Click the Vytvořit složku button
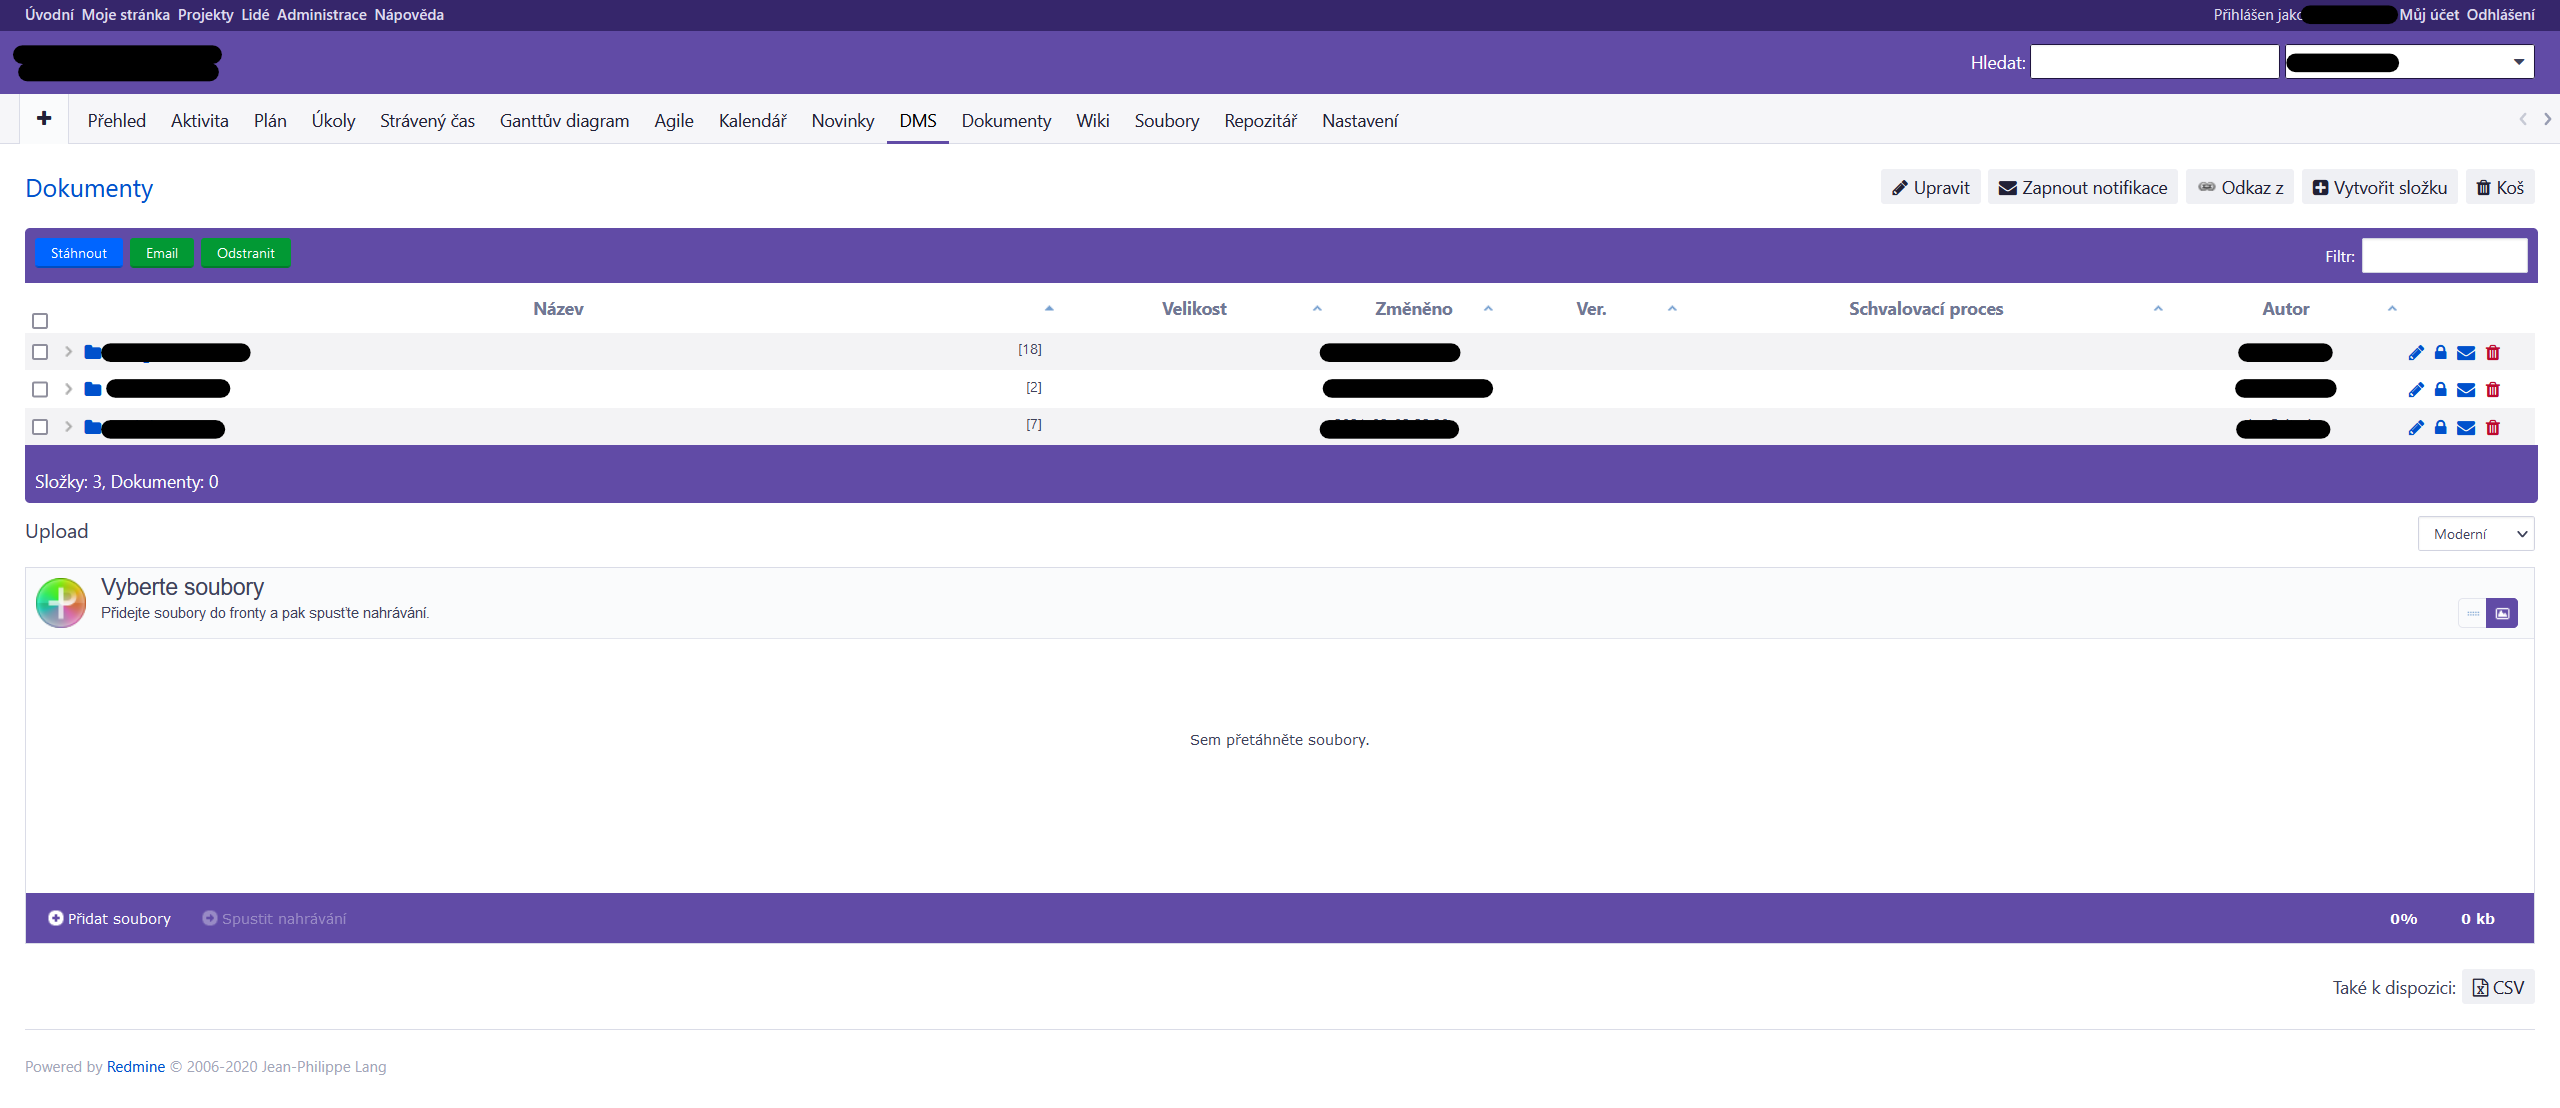 click(x=2379, y=187)
